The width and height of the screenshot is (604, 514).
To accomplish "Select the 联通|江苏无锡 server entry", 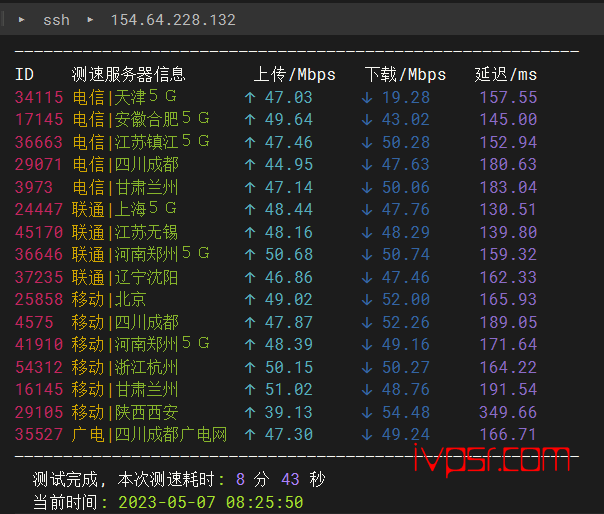I will click(x=125, y=232).
